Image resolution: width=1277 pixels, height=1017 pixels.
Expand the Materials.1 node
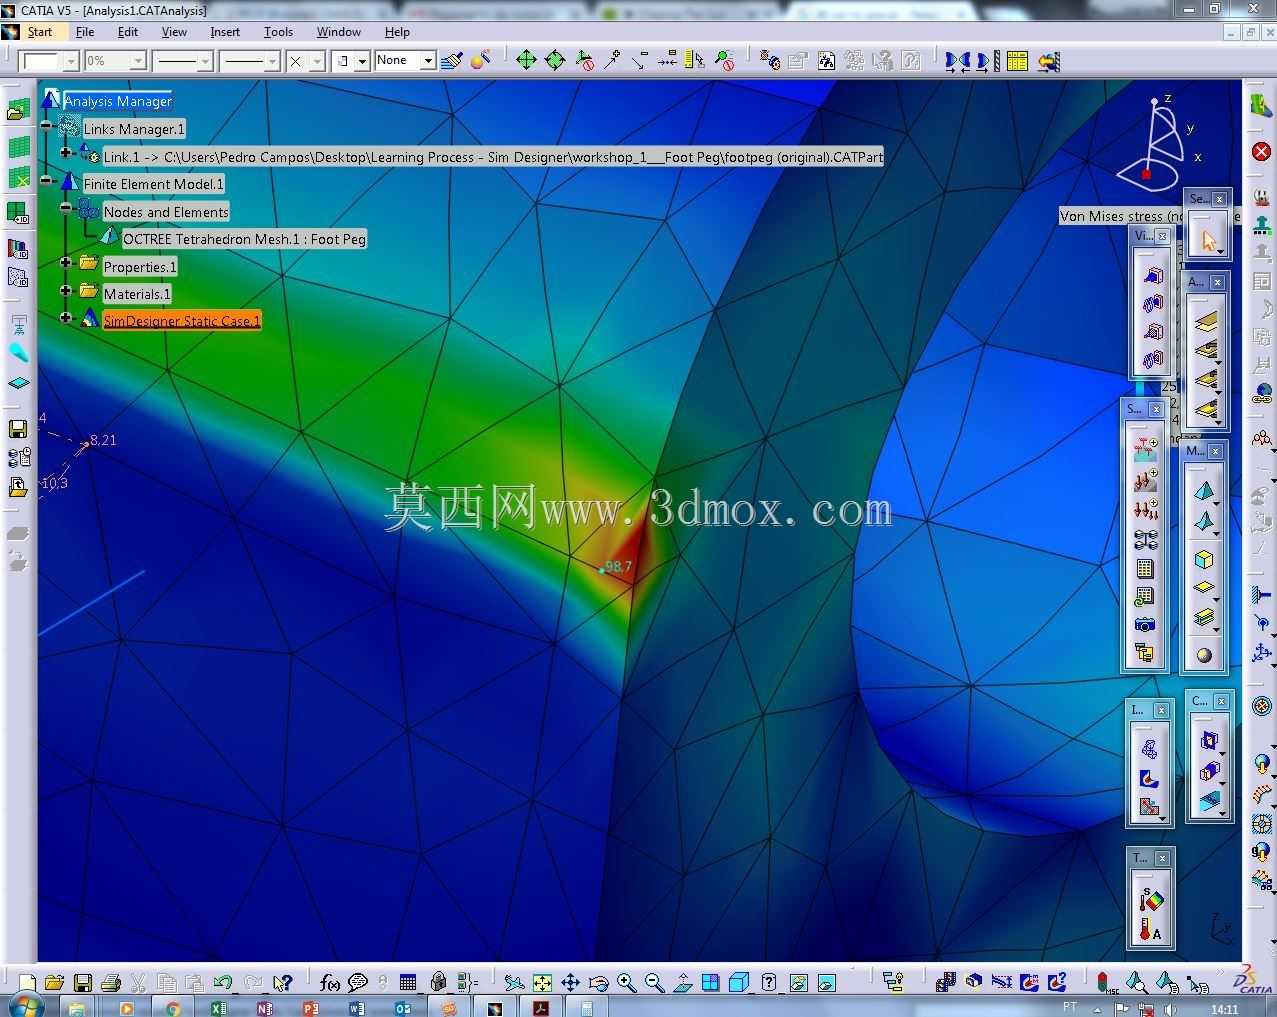66,290
